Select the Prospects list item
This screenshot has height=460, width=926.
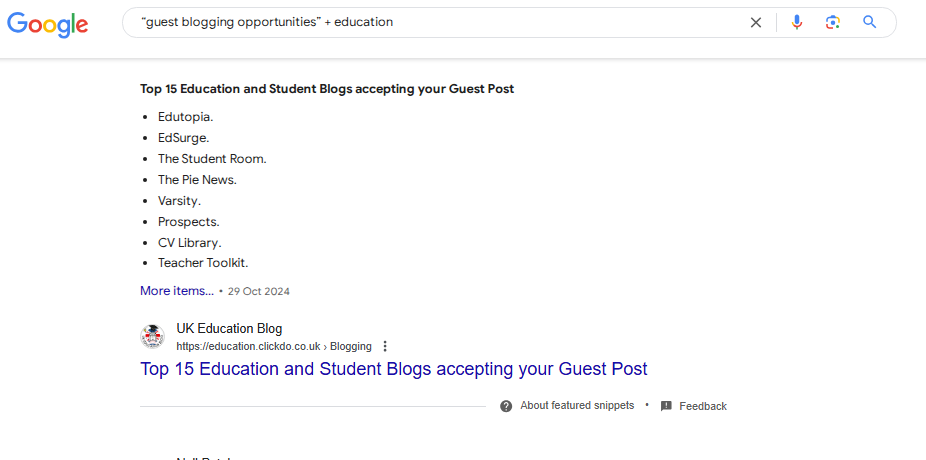click(x=188, y=222)
